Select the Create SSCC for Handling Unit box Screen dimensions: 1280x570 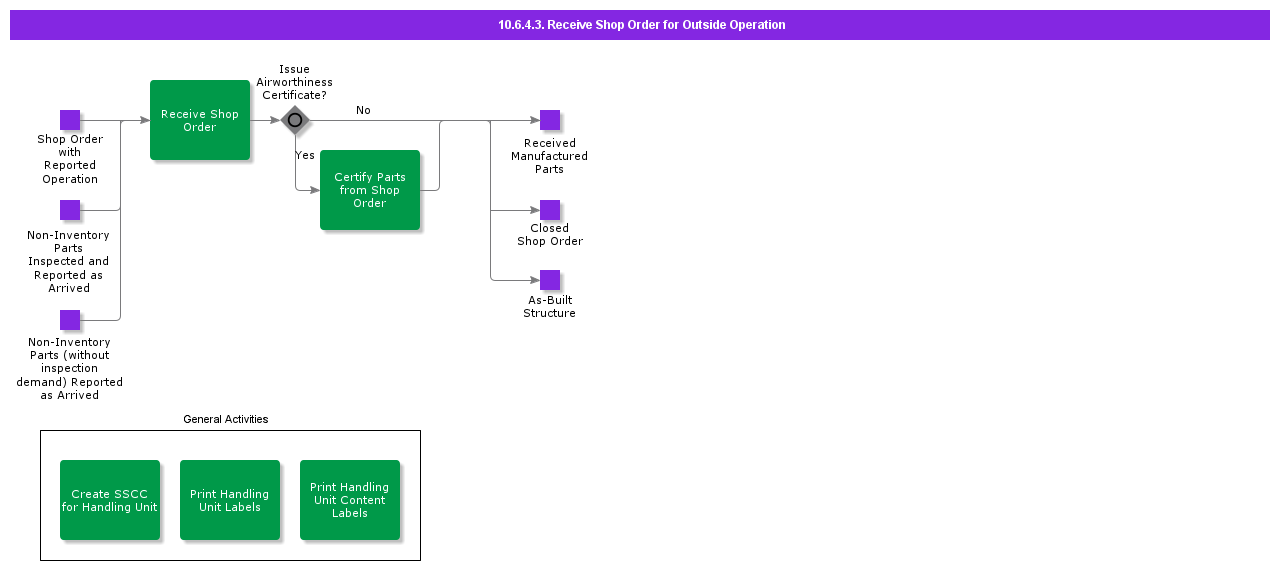coord(110,500)
